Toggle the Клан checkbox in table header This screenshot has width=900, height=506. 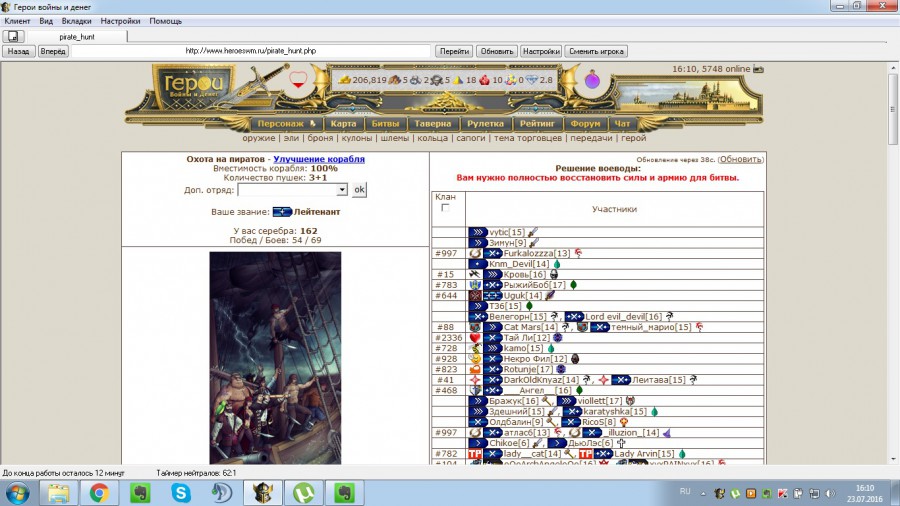(x=445, y=208)
